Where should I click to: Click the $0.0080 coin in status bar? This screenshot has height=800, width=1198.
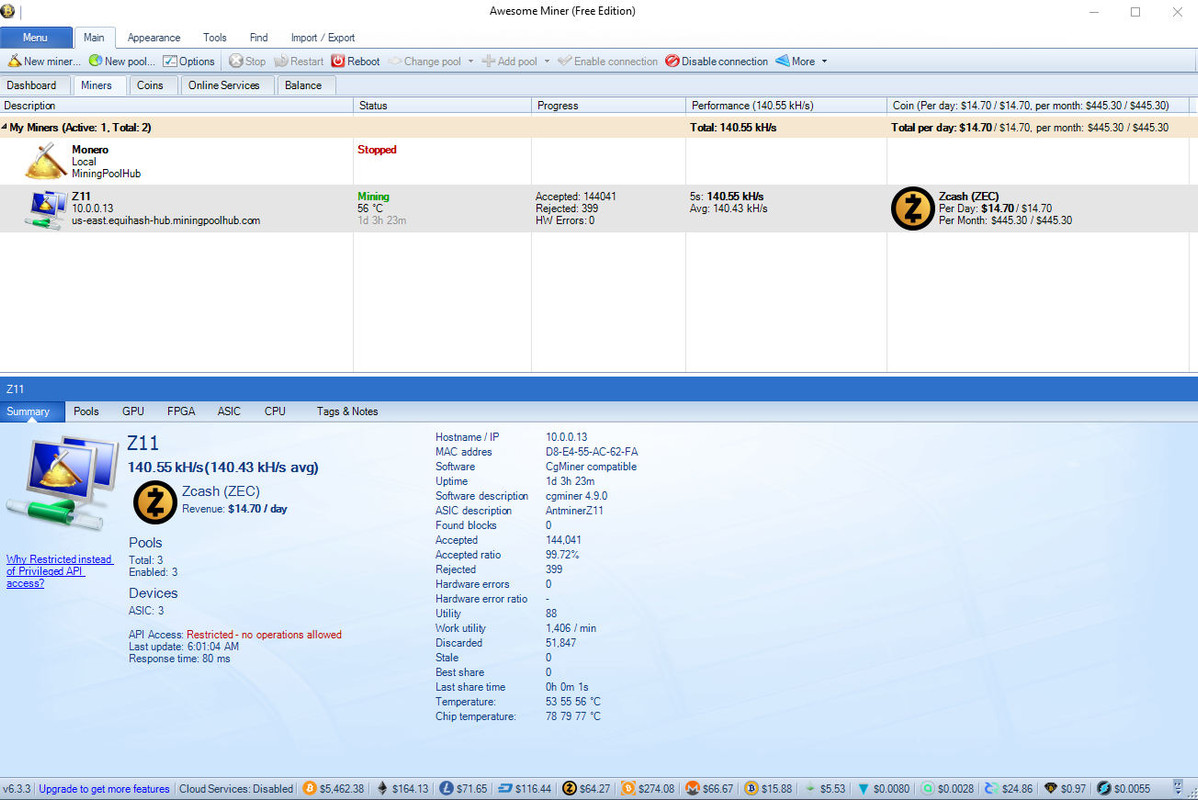[x=884, y=789]
